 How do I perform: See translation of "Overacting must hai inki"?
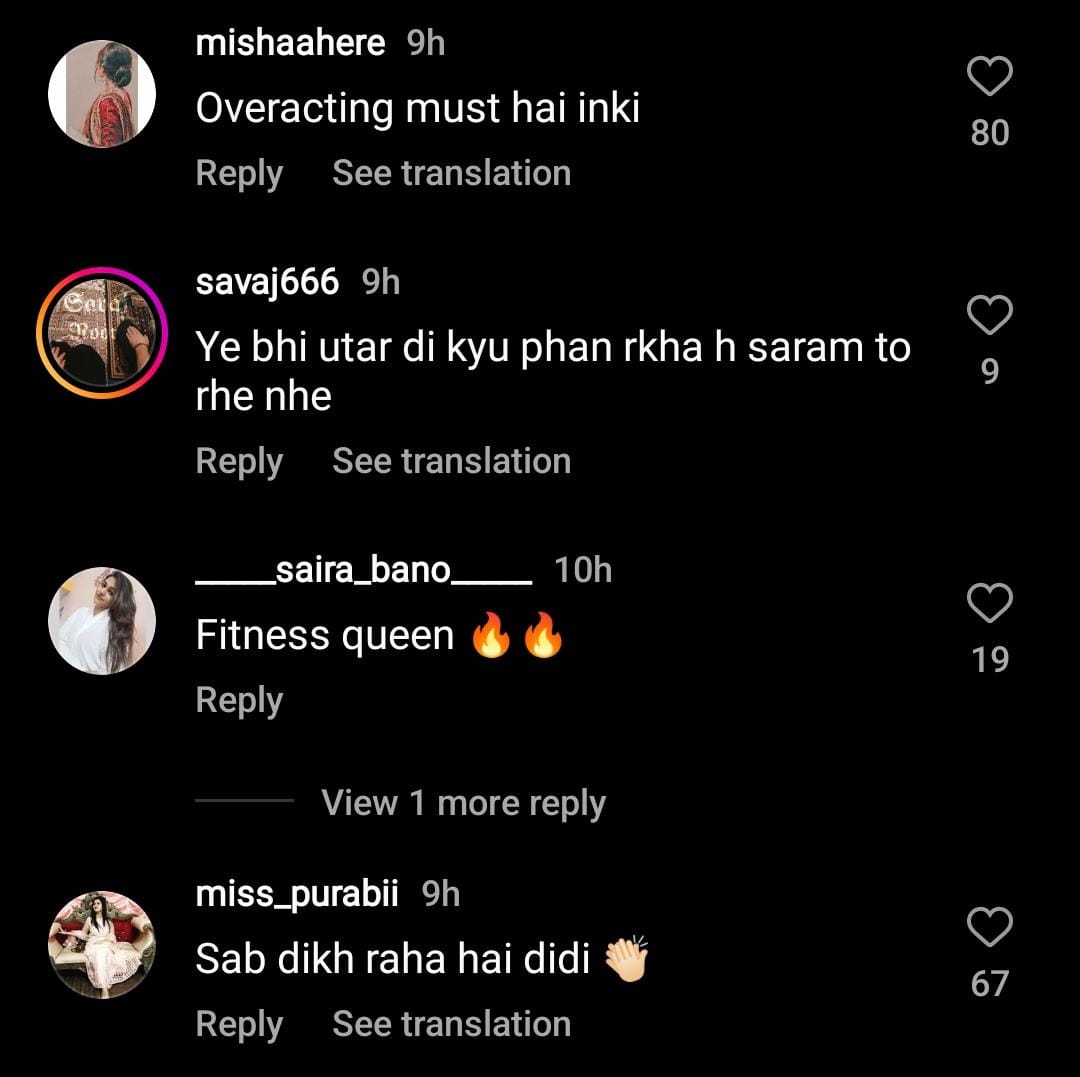tap(451, 173)
